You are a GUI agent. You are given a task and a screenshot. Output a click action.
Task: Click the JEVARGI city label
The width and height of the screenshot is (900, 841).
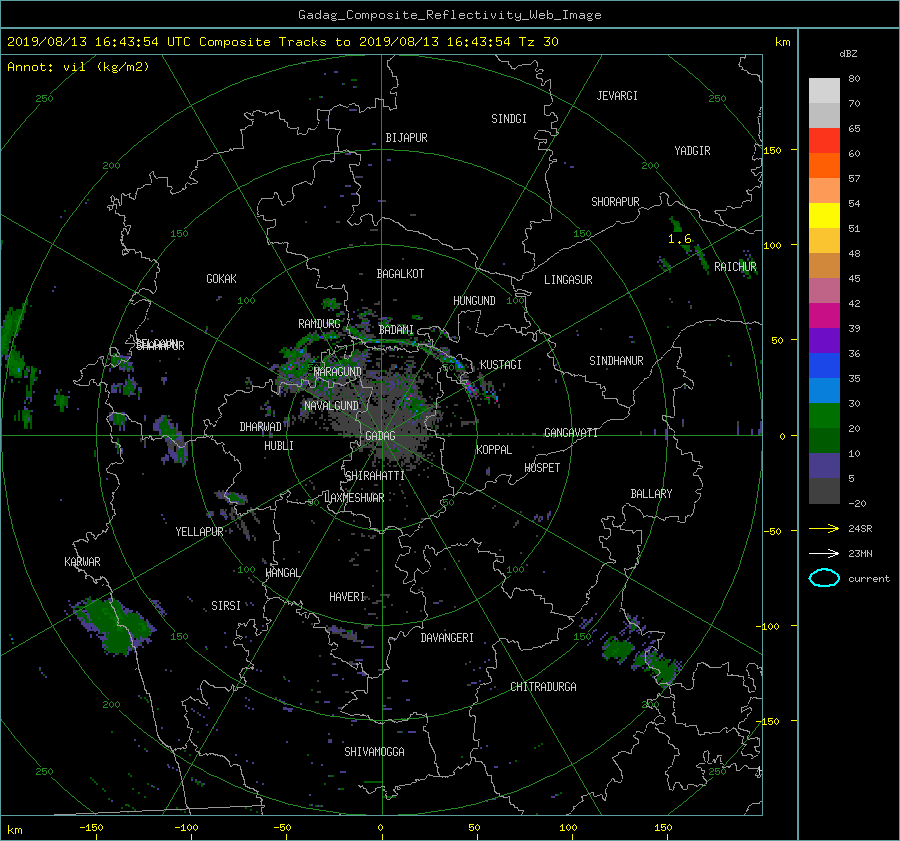(x=617, y=96)
